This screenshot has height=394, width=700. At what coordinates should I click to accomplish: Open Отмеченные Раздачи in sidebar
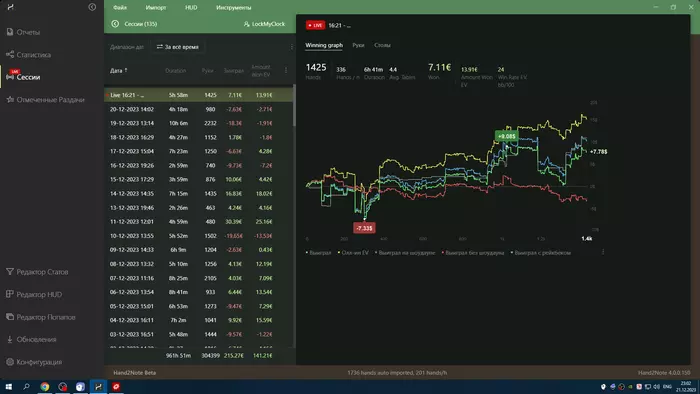coord(50,100)
